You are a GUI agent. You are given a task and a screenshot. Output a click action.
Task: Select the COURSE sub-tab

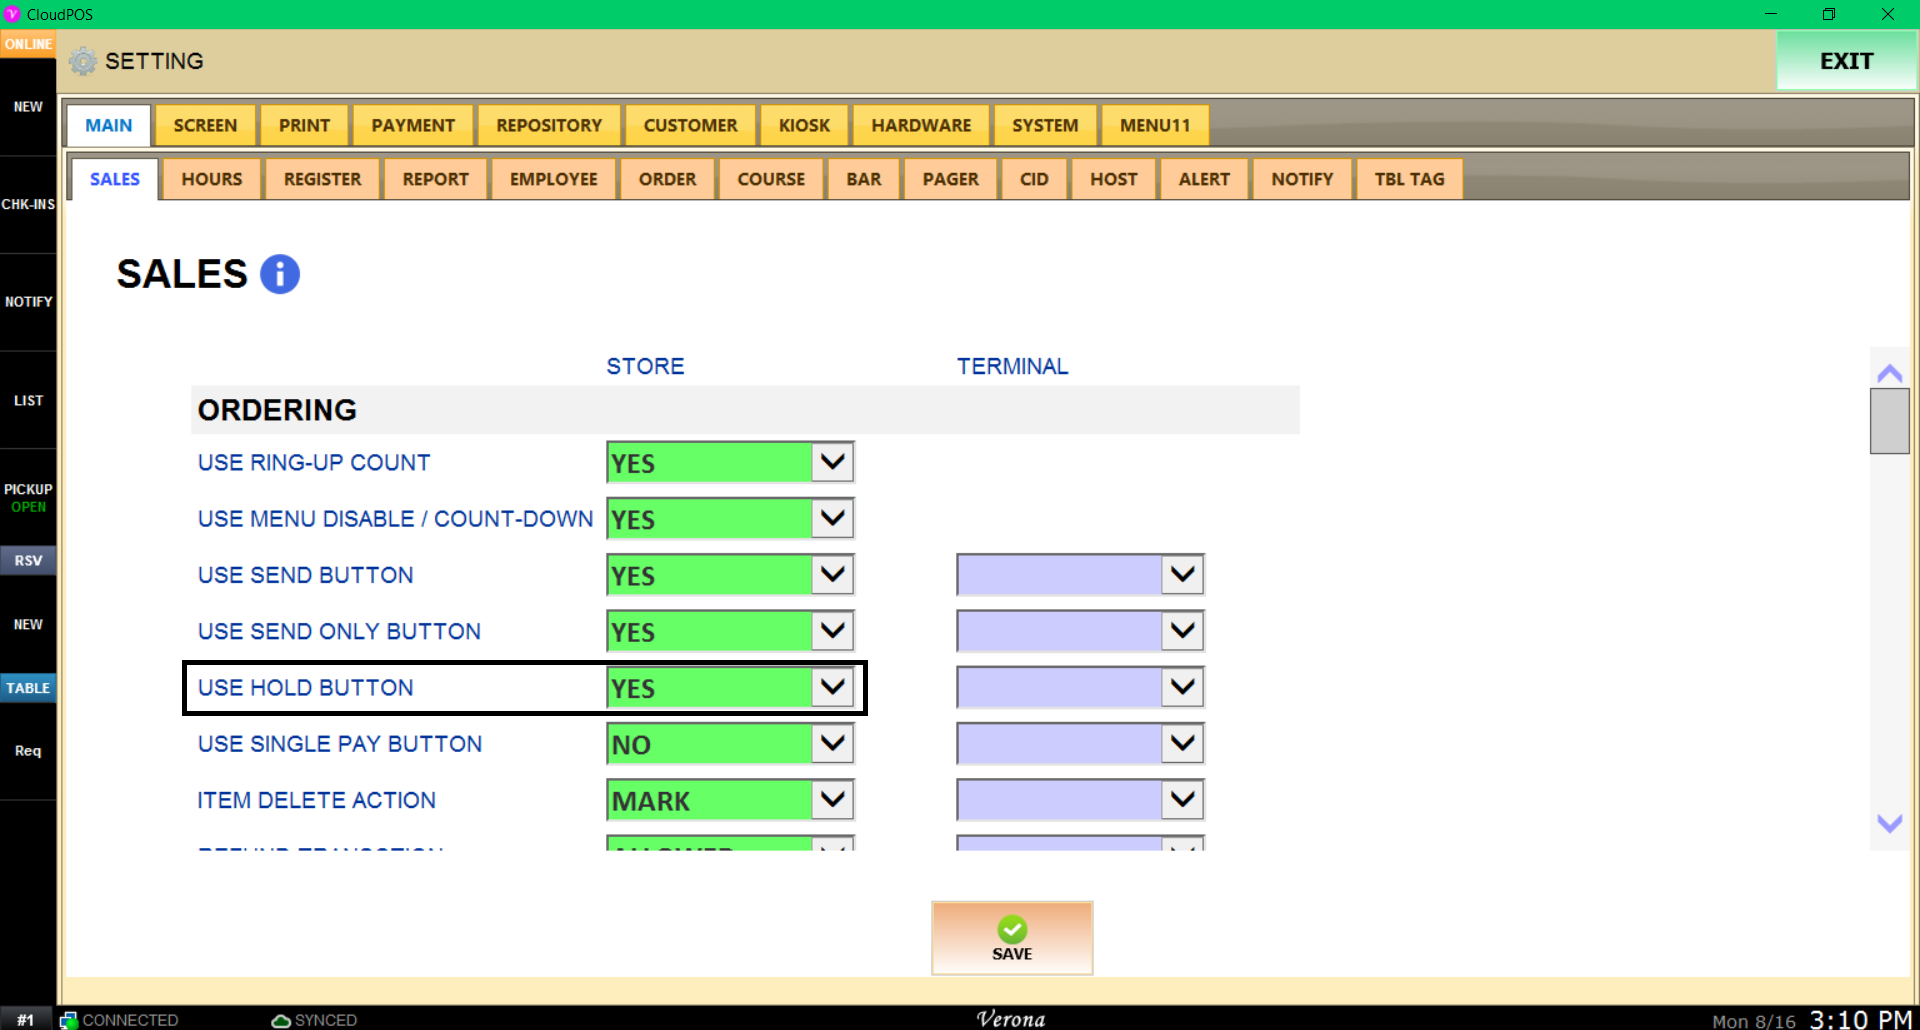pos(771,179)
